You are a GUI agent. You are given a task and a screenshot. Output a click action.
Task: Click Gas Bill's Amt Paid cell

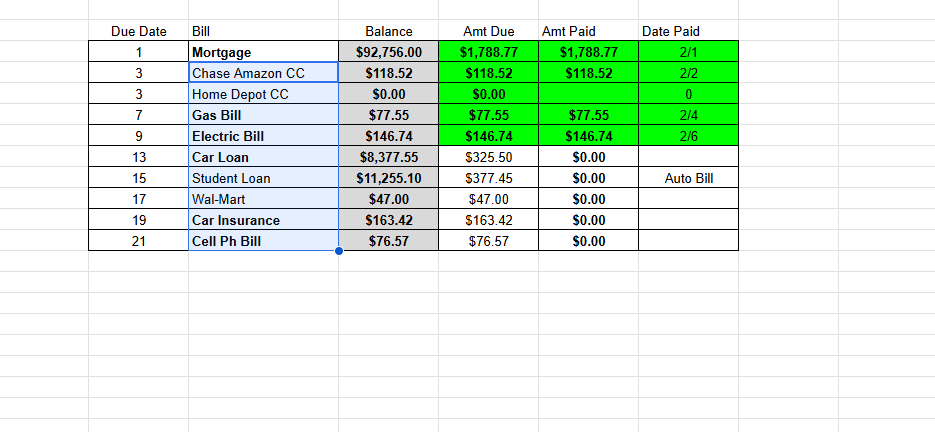coord(589,115)
